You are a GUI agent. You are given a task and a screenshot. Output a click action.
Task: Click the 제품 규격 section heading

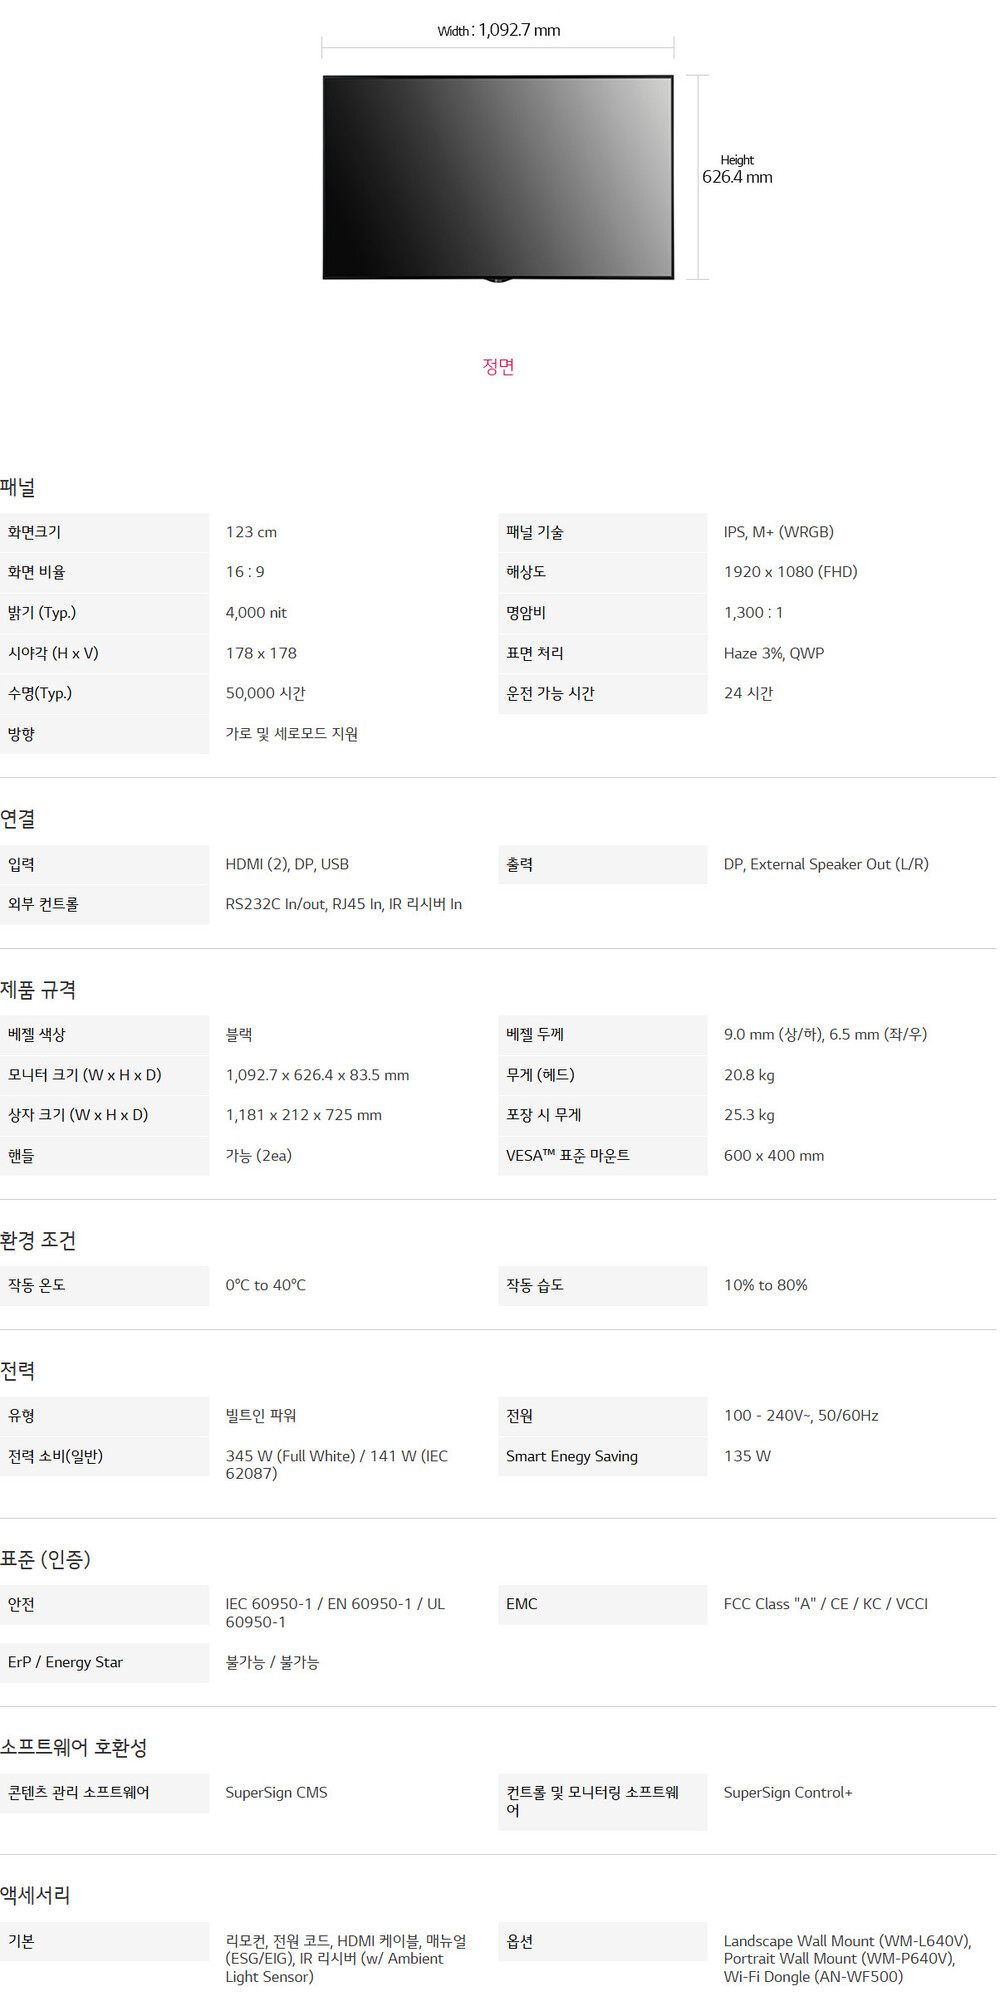pyautogui.click(x=38, y=990)
